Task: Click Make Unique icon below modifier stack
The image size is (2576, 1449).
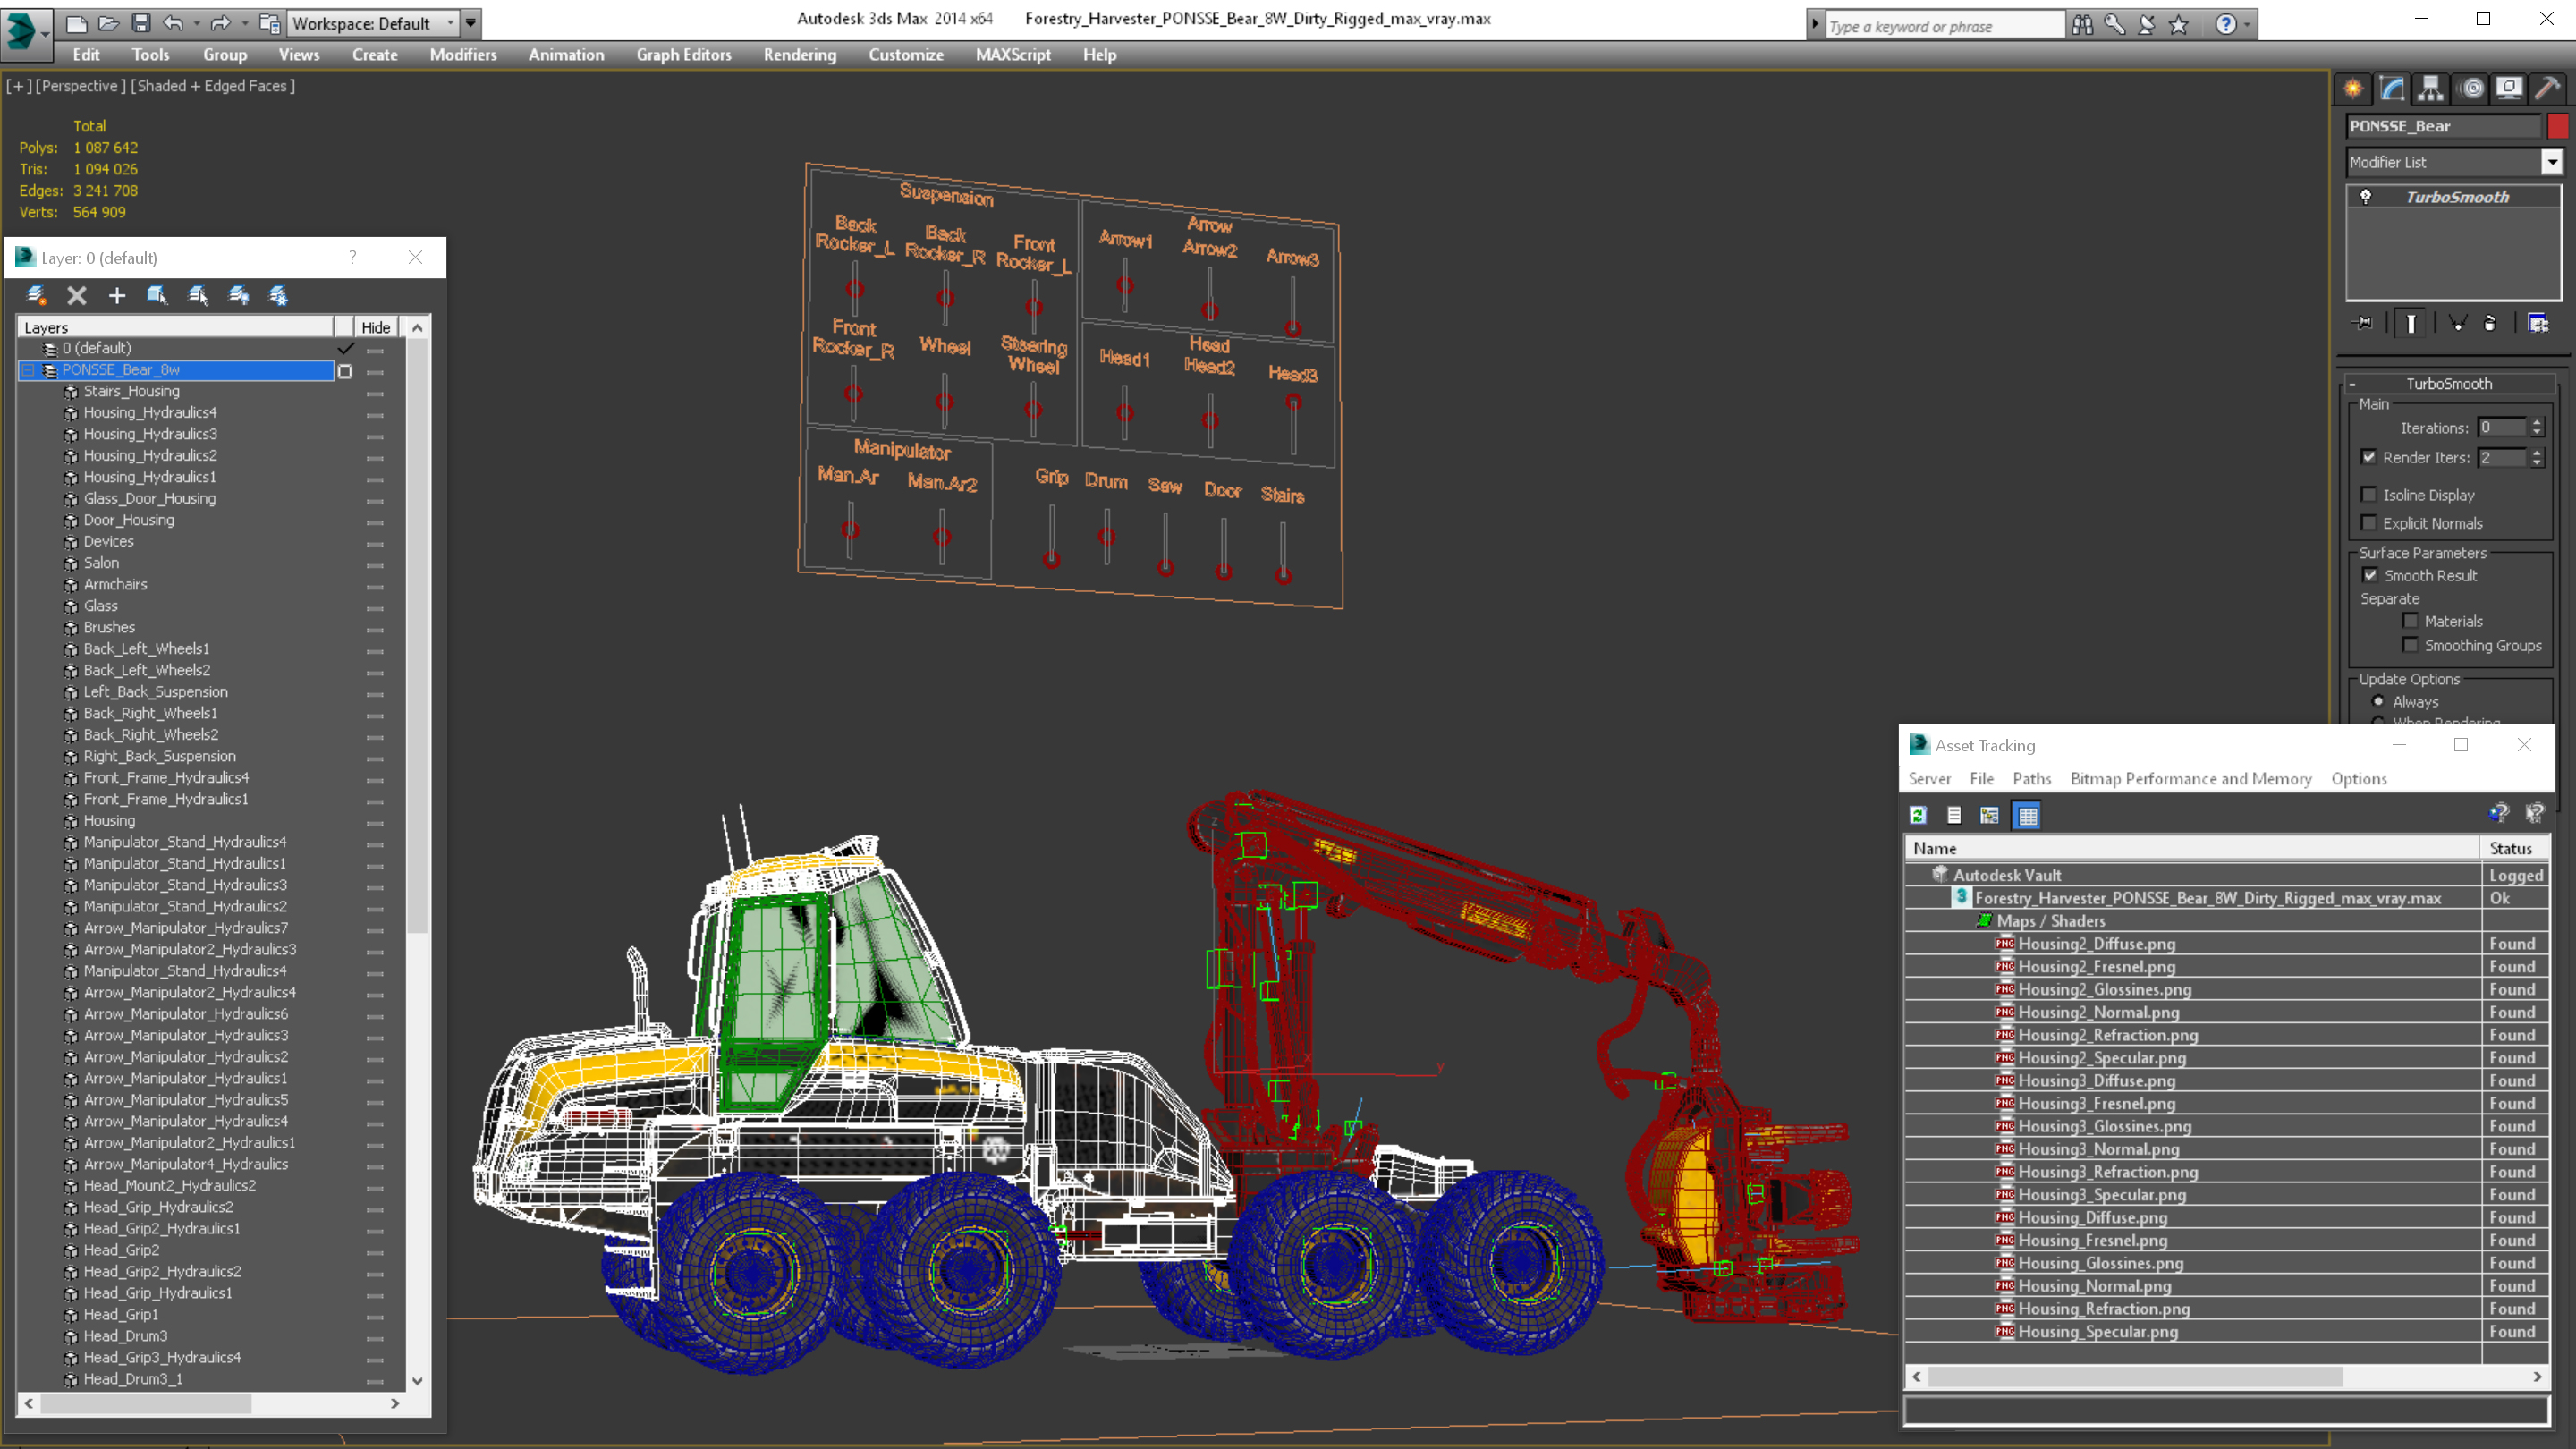Action: pos(2458,323)
